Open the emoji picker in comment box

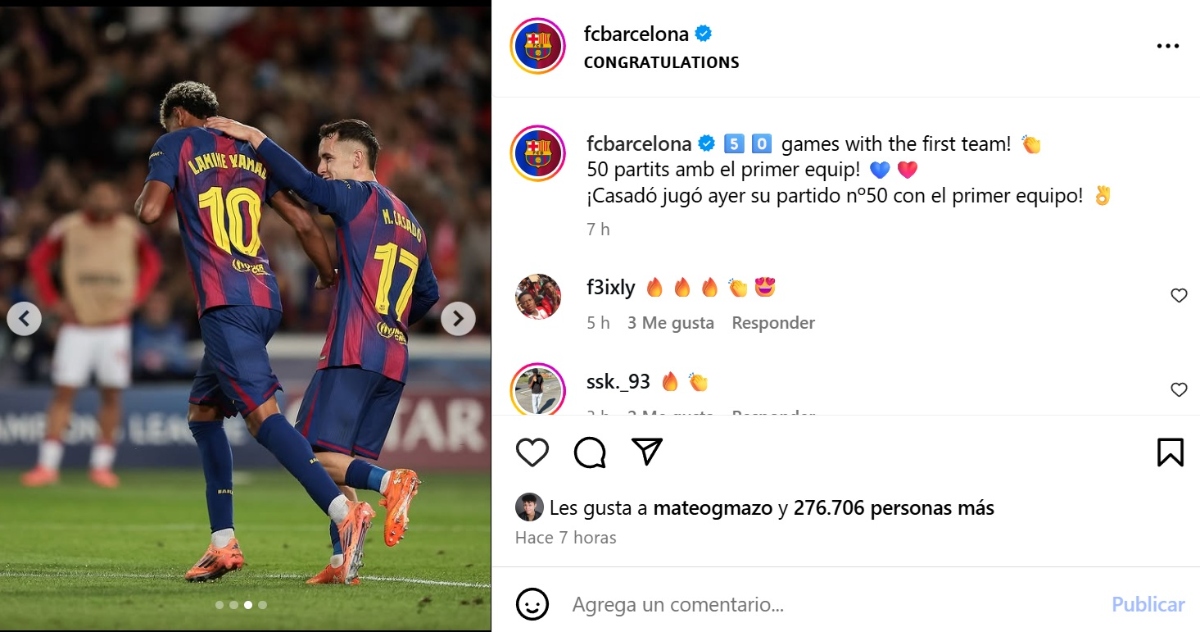532,604
